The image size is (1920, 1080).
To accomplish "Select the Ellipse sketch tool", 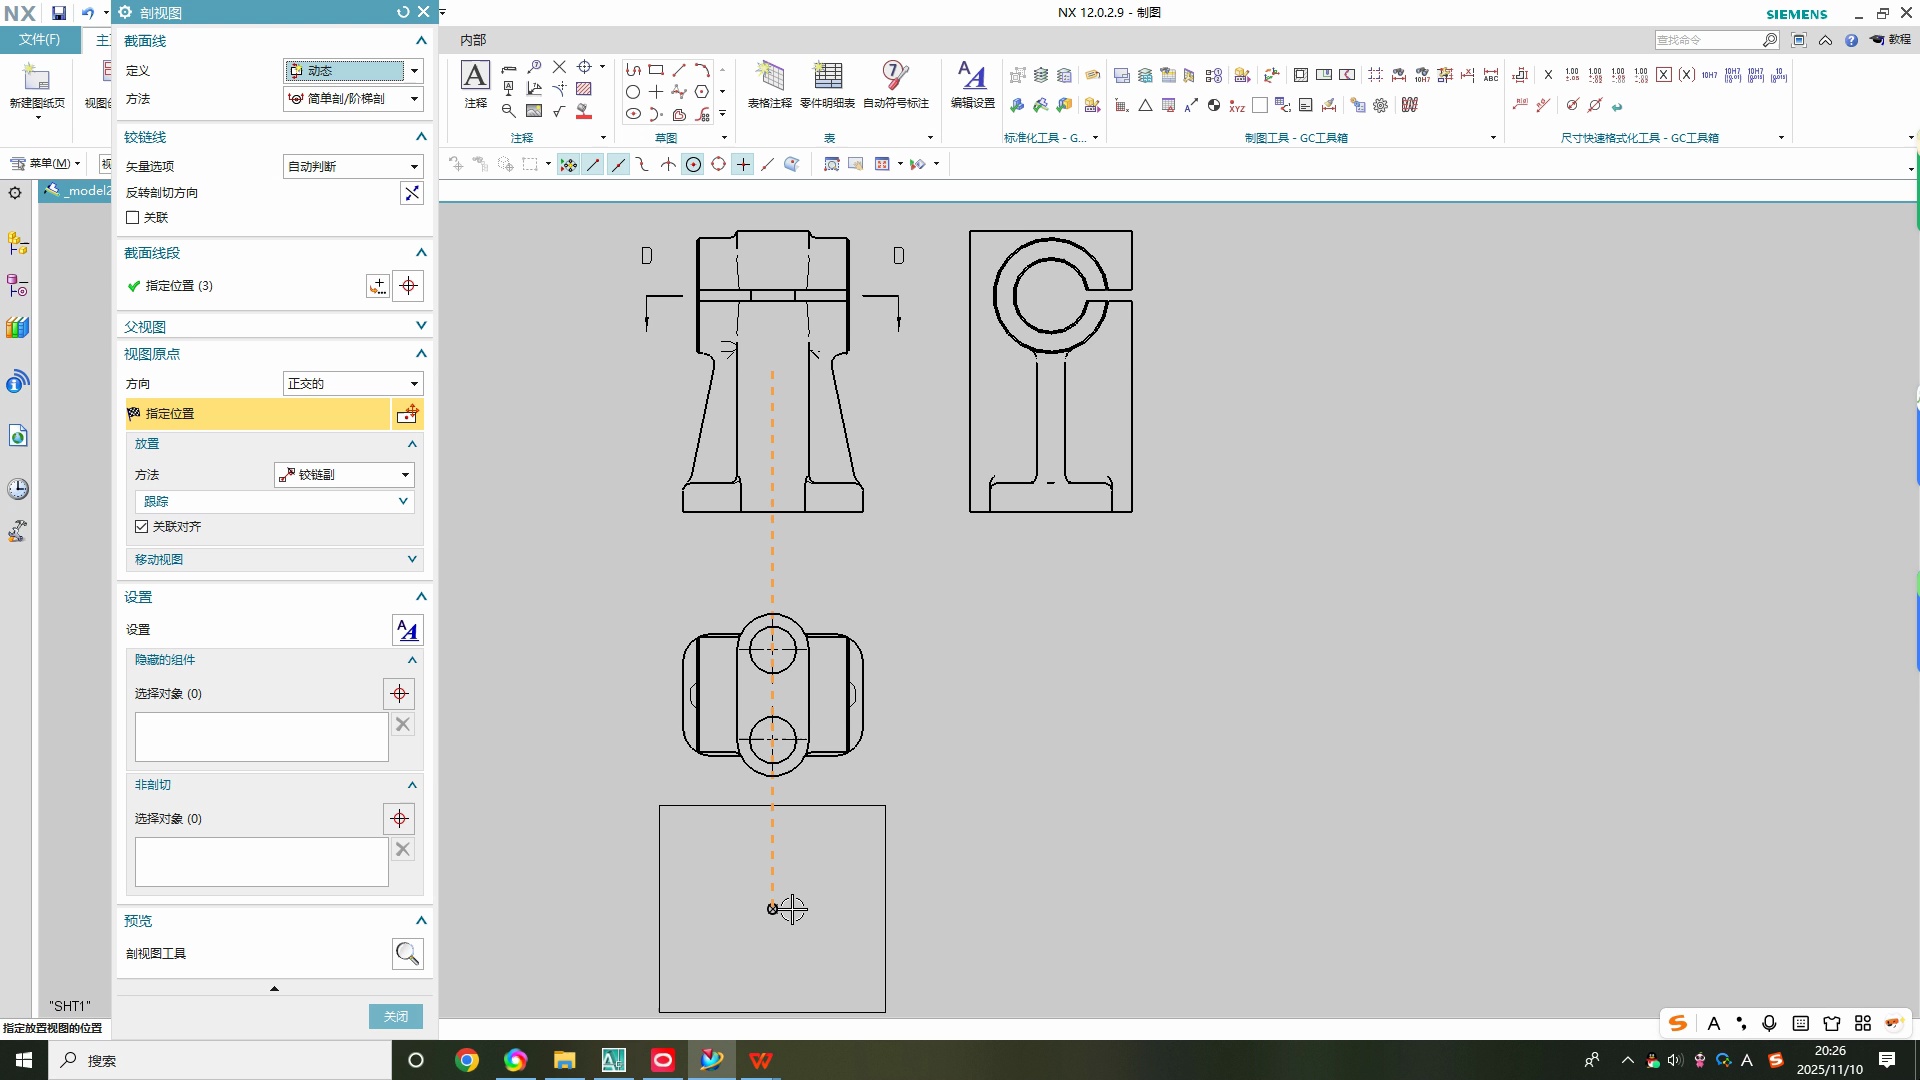I will 633,114.
